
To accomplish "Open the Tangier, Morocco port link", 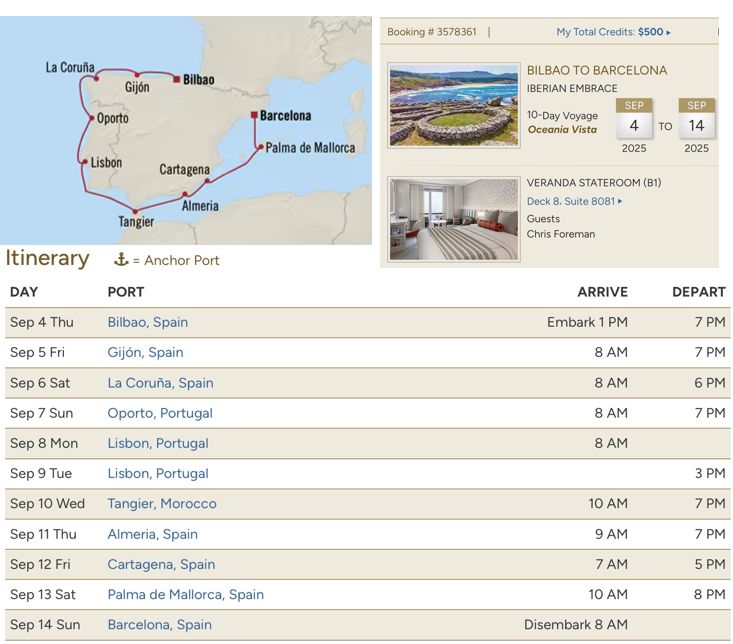I will click(x=162, y=503).
